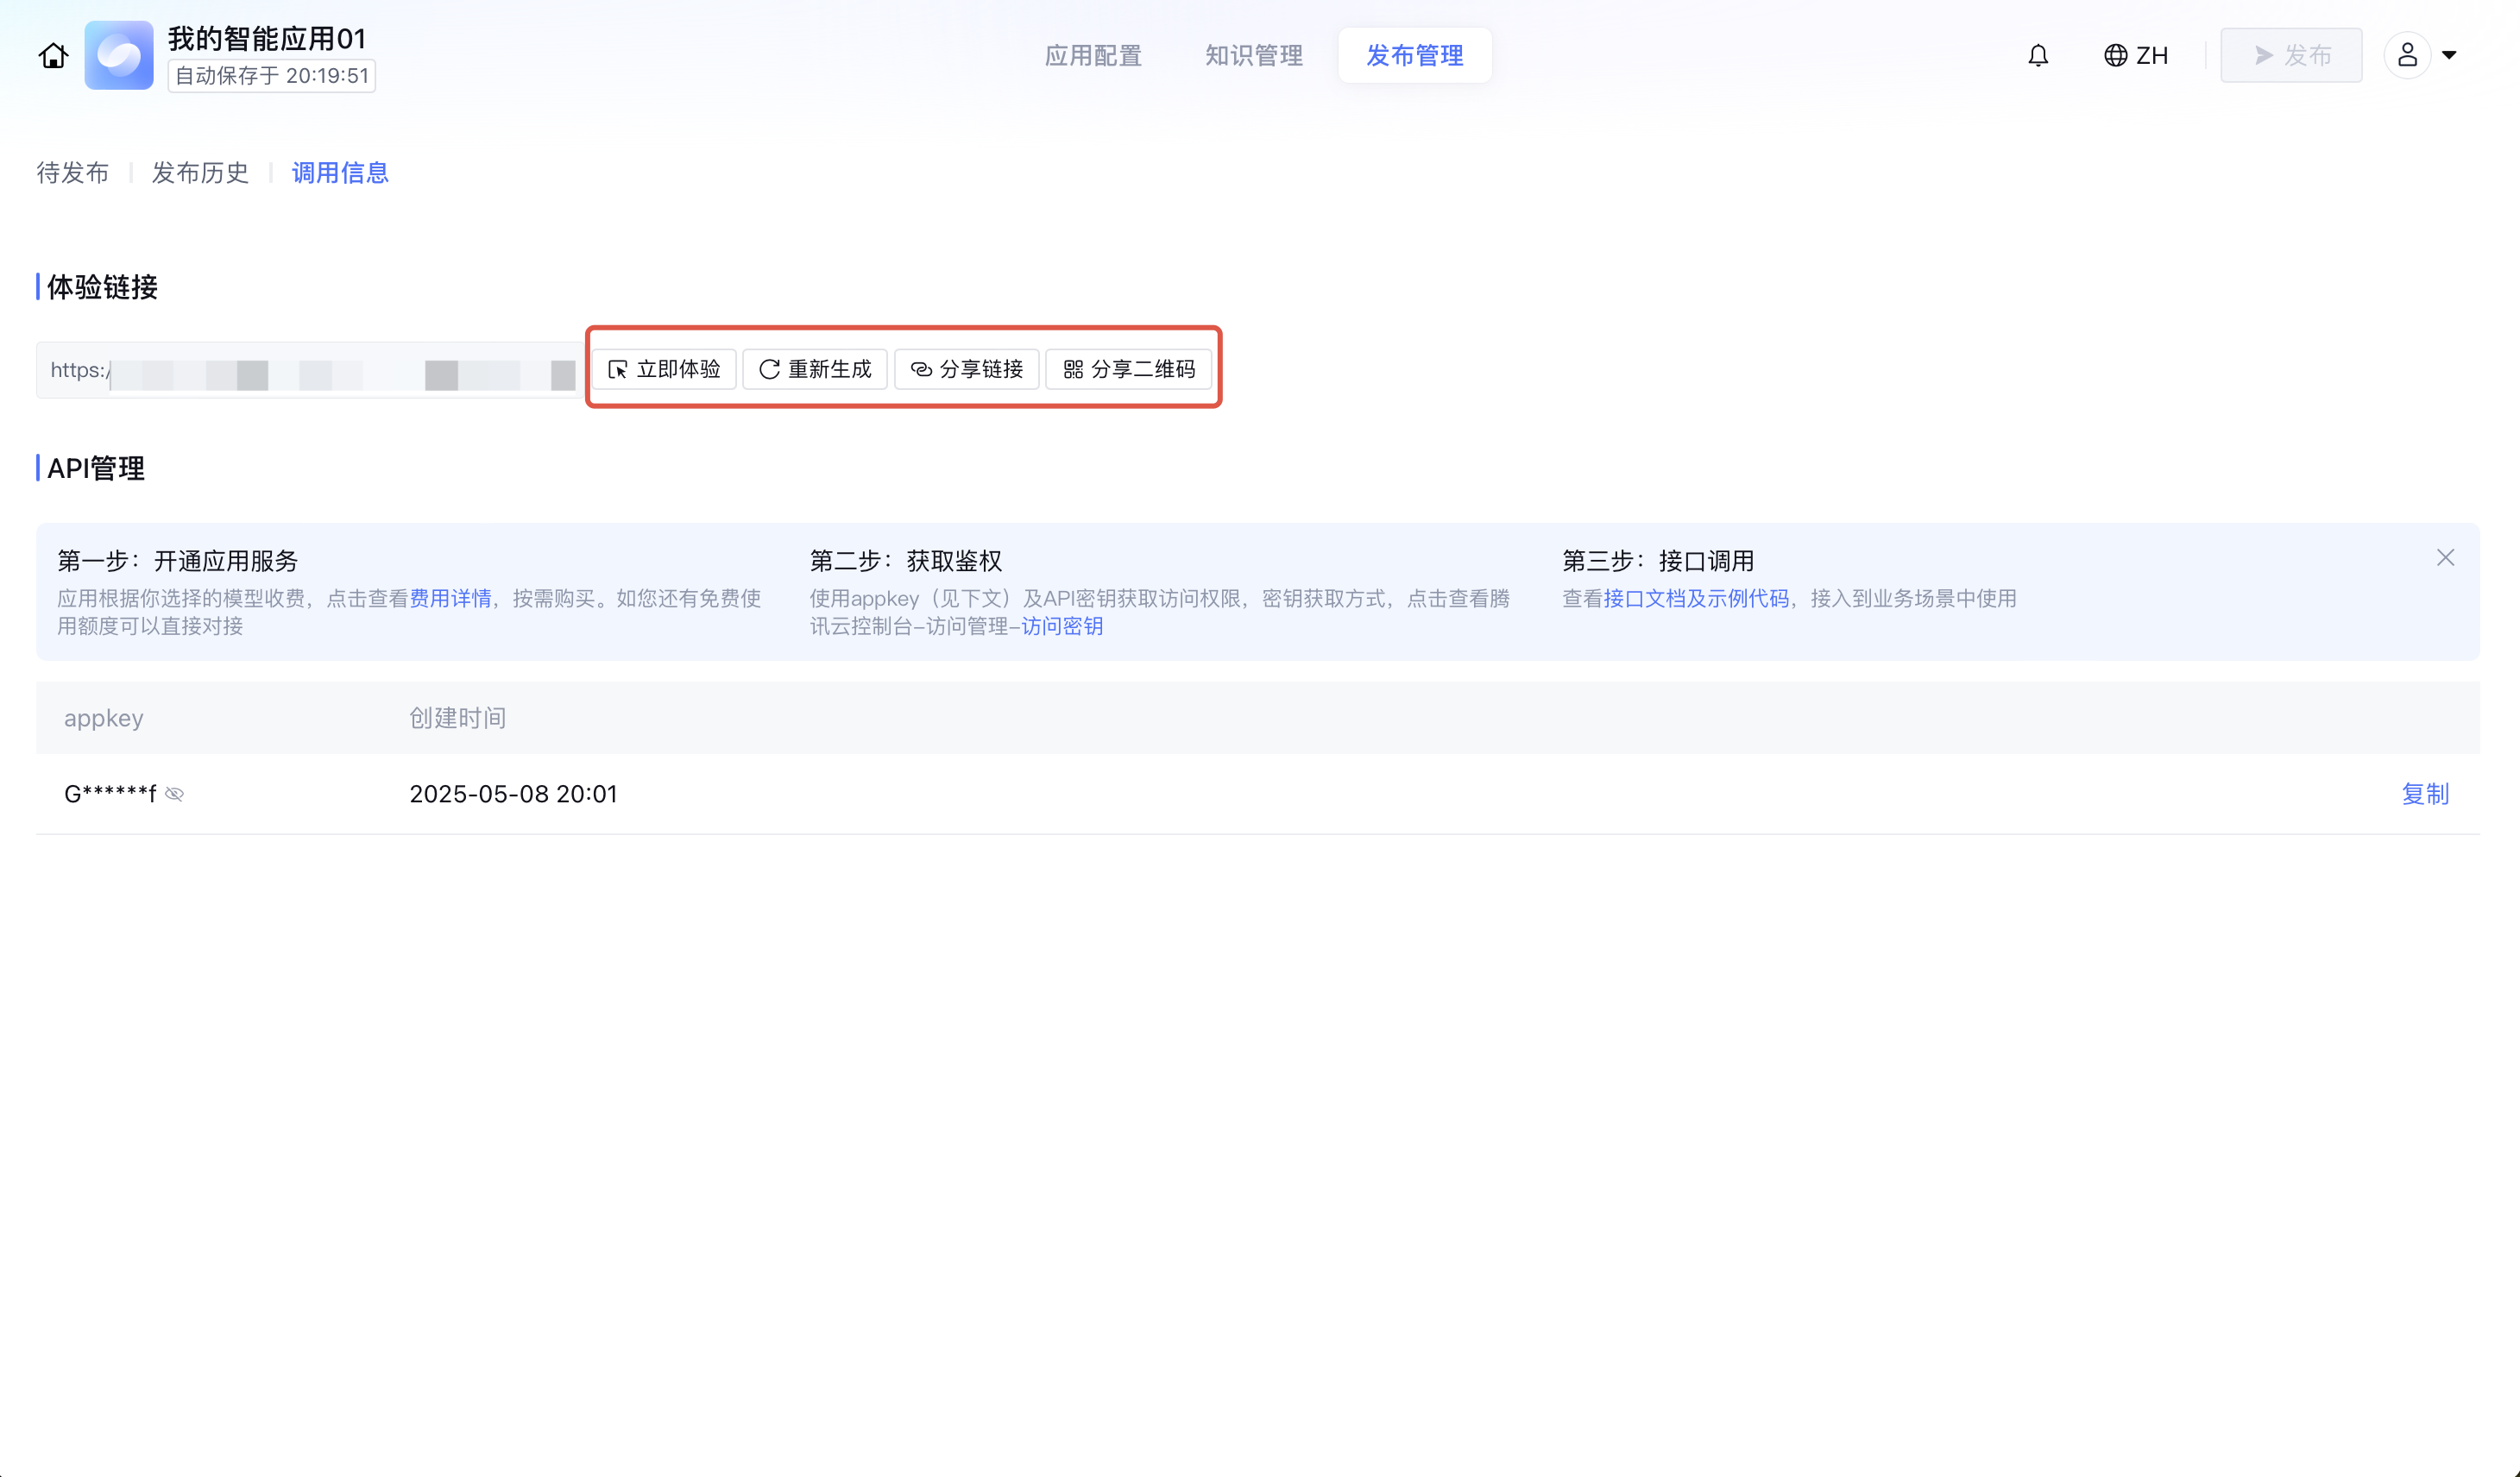2520x1477 pixels.
Task: Switch language with the ZH globe icon
Action: coord(2136,56)
